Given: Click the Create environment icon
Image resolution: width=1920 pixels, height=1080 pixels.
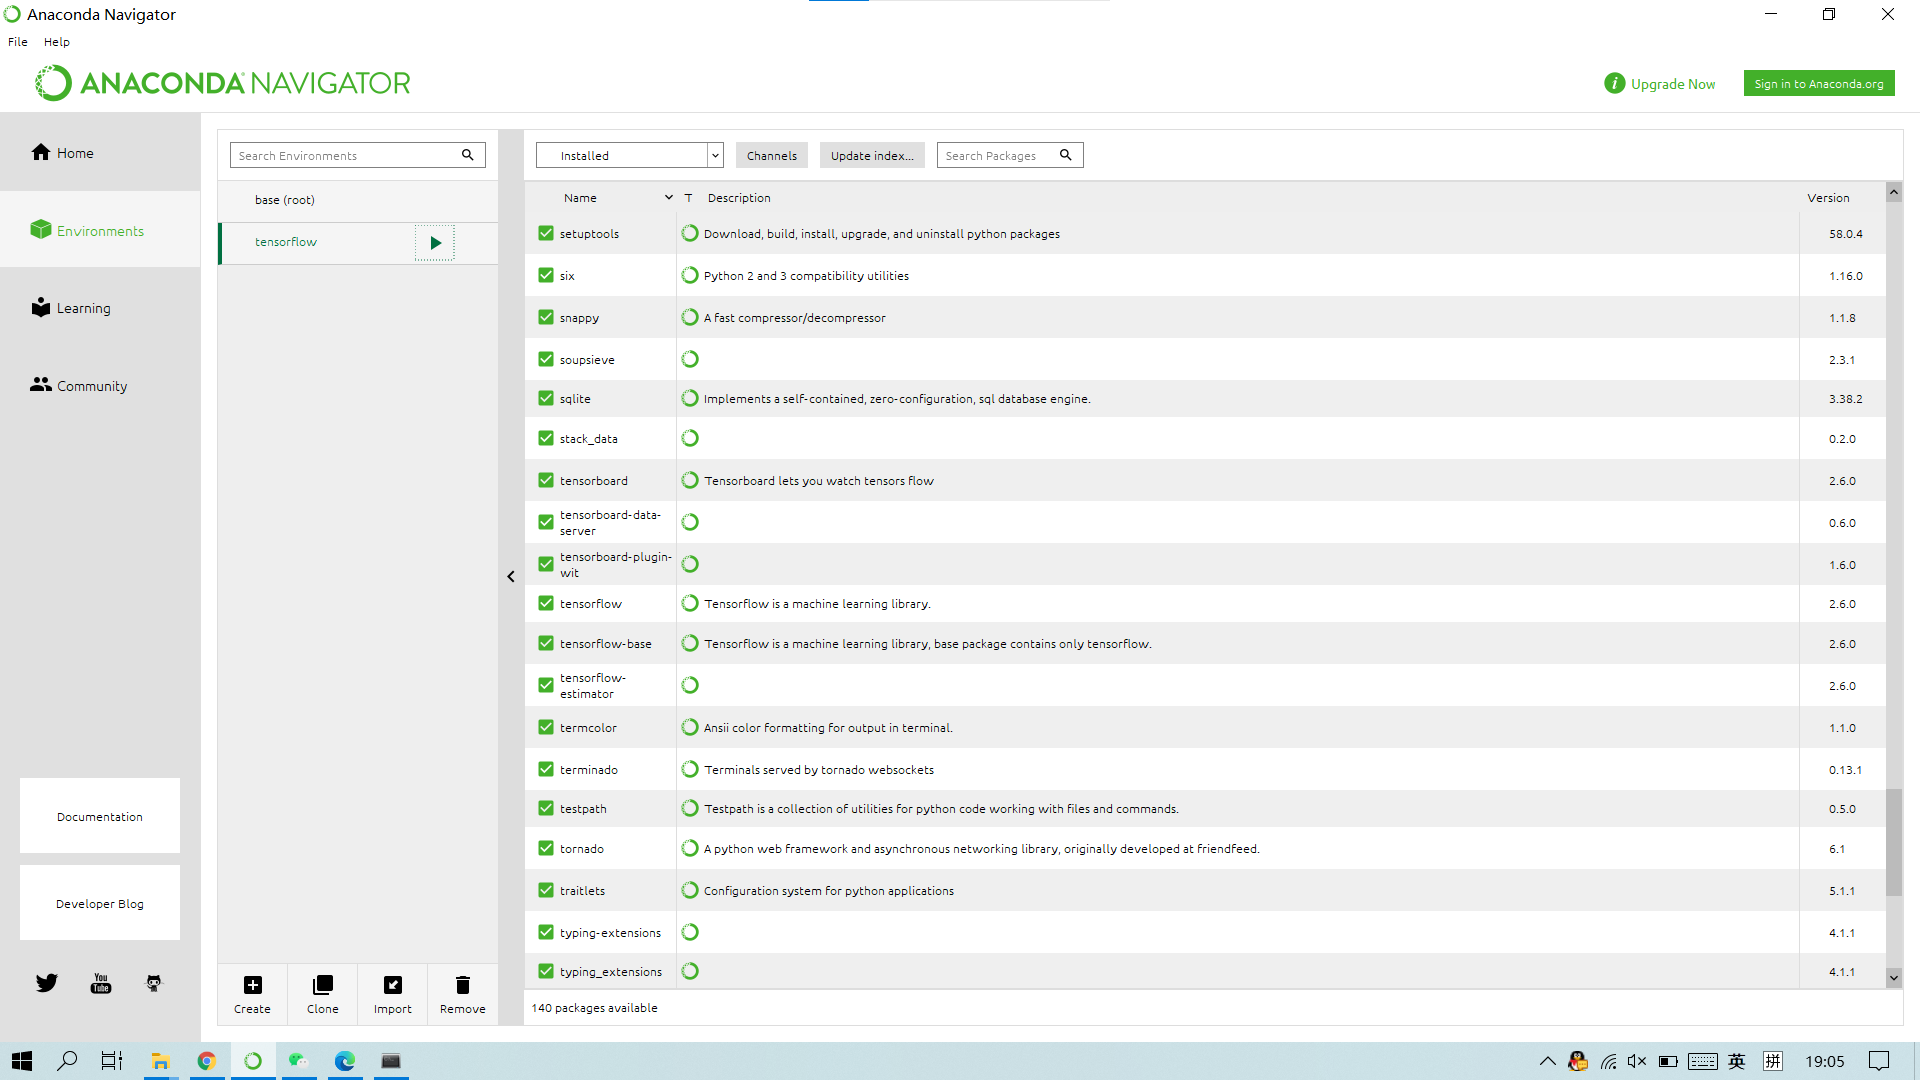Looking at the screenshot, I should pos(253,985).
